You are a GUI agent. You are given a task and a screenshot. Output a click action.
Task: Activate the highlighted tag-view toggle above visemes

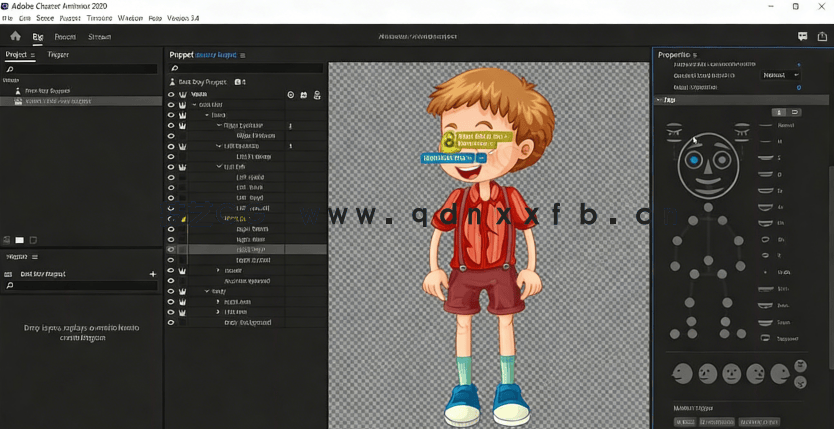click(x=779, y=112)
